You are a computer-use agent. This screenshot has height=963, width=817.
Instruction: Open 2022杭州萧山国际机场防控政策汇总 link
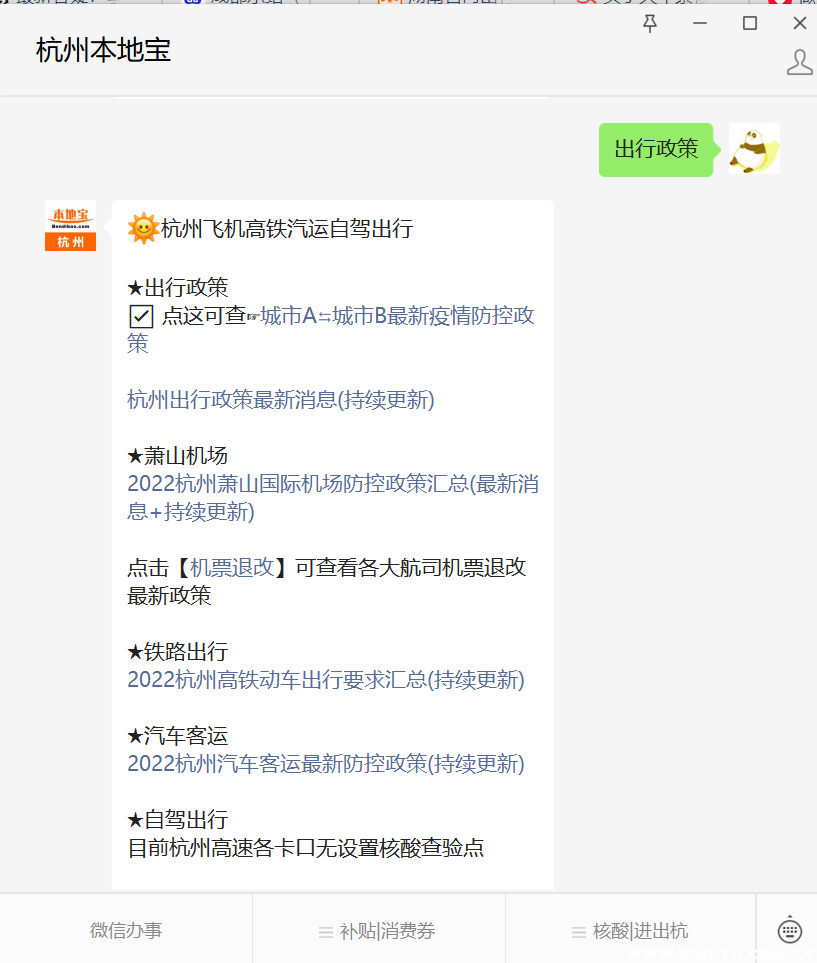(333, 497)
